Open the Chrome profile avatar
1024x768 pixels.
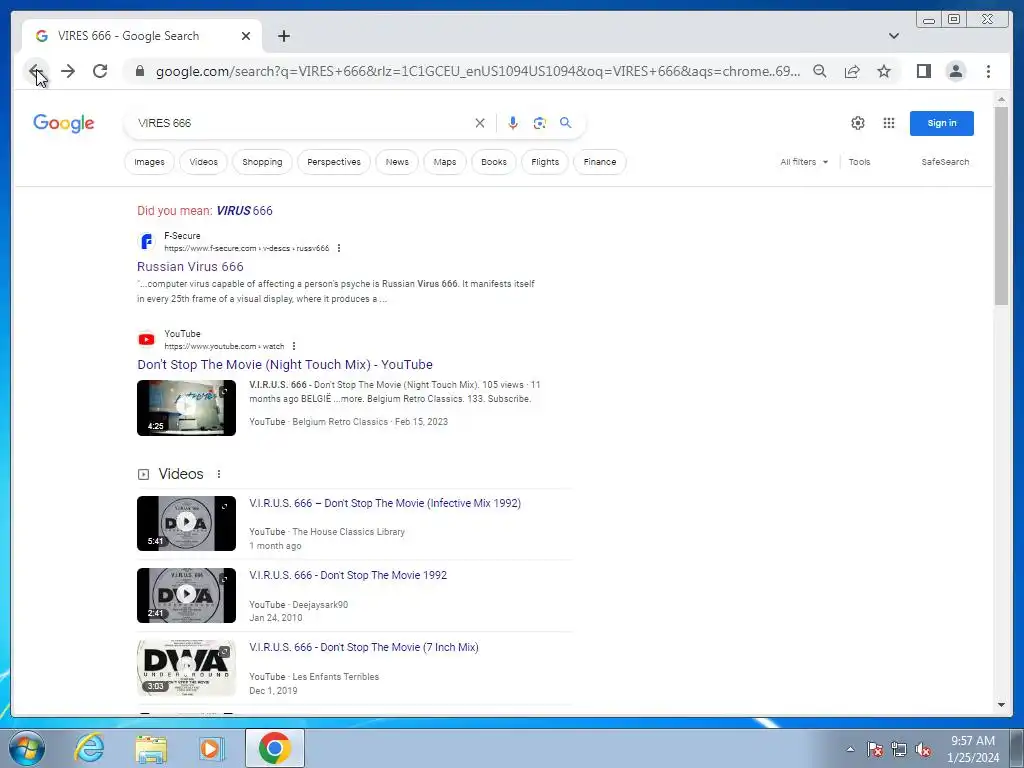point(955,71)
